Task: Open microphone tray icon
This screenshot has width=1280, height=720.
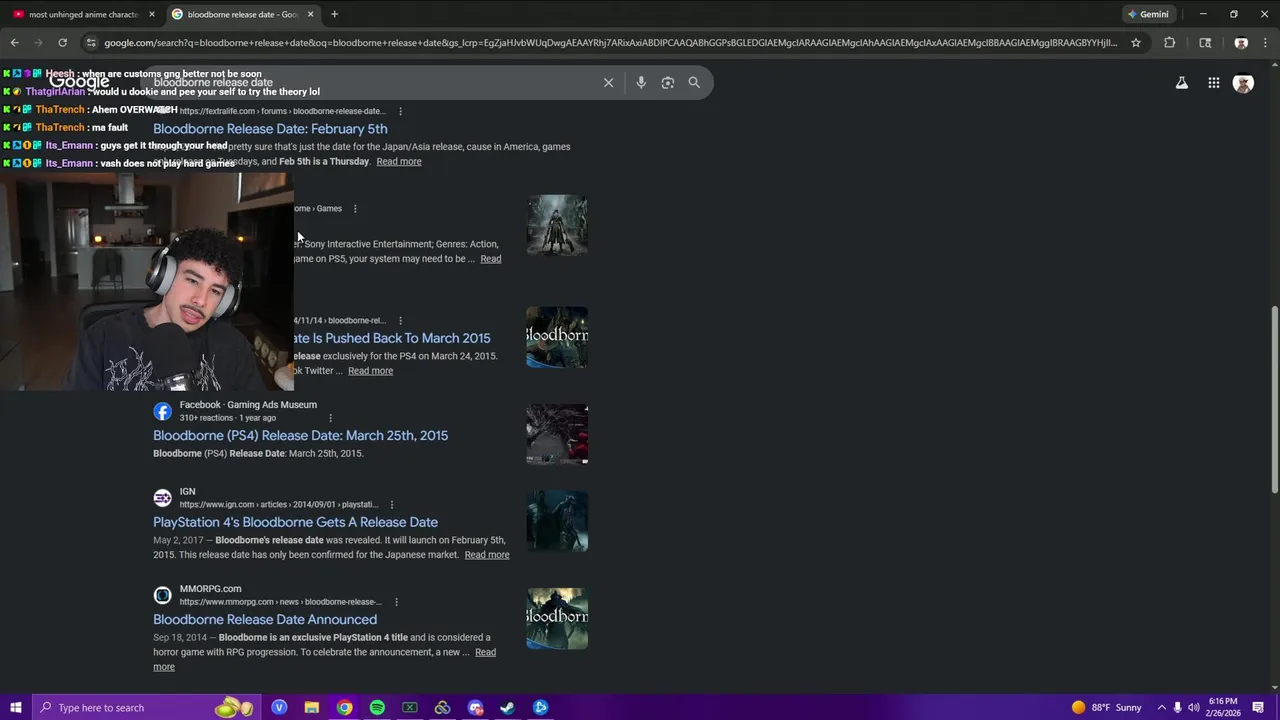Action: tap(1177, 708)
